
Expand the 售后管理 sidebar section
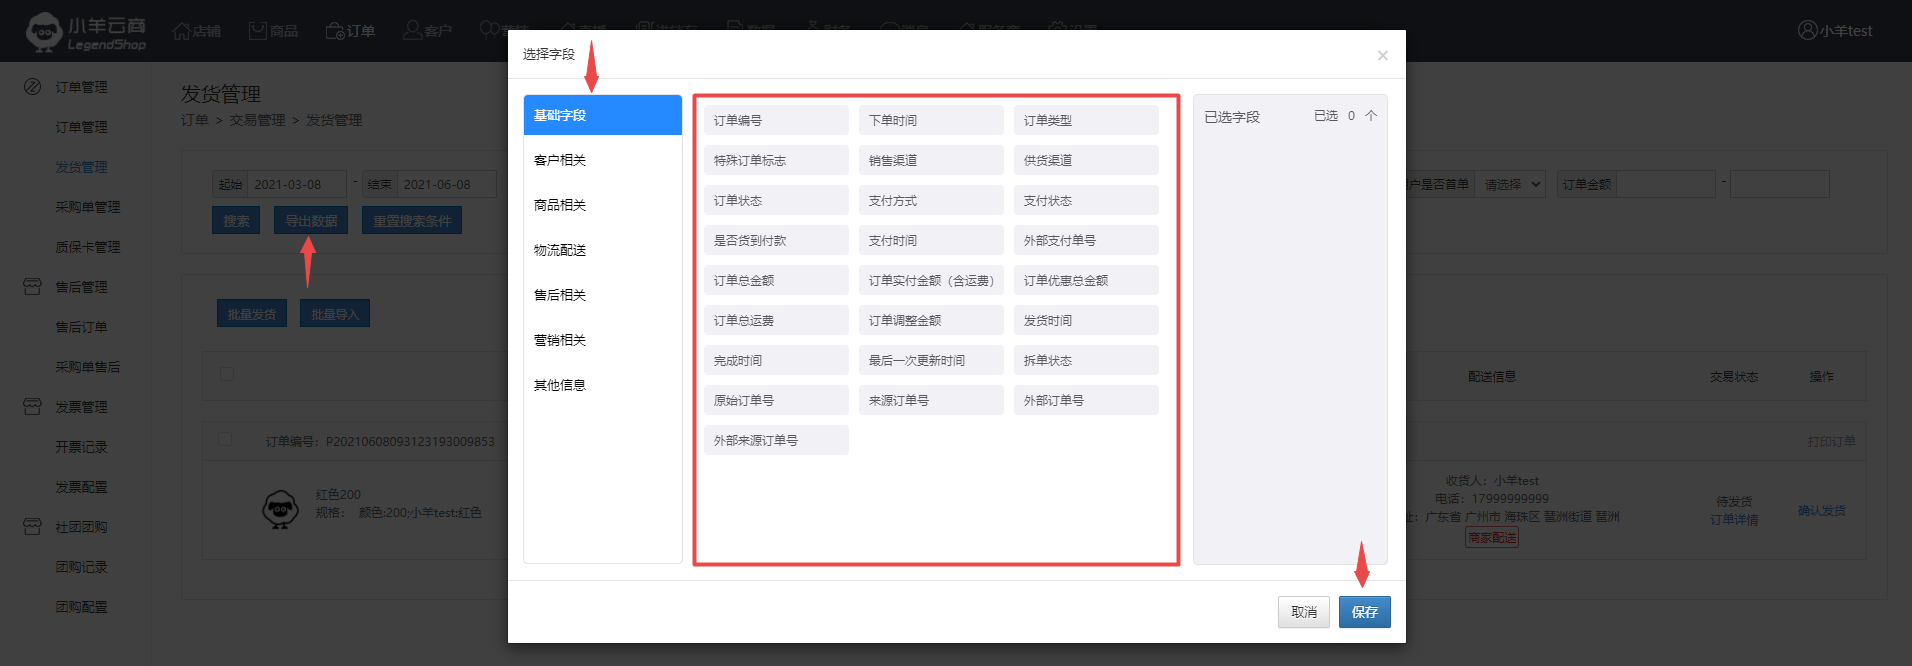coord(80,287)
